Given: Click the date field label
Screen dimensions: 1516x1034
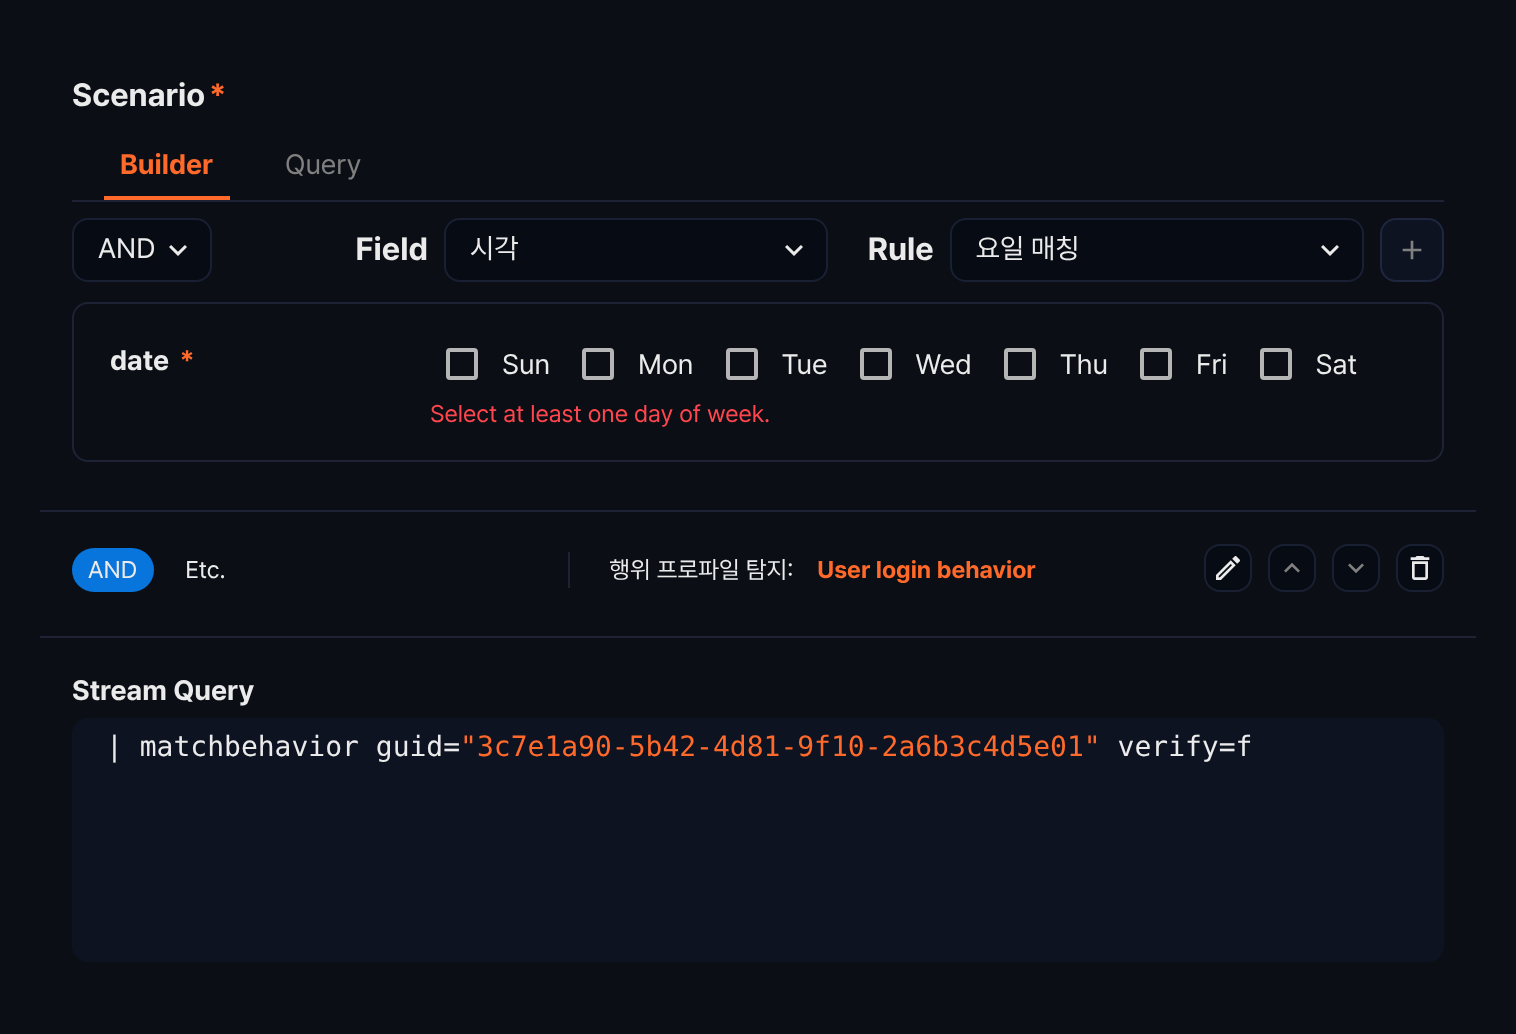Looking at the screenshot, I should (x=139, y=361).
